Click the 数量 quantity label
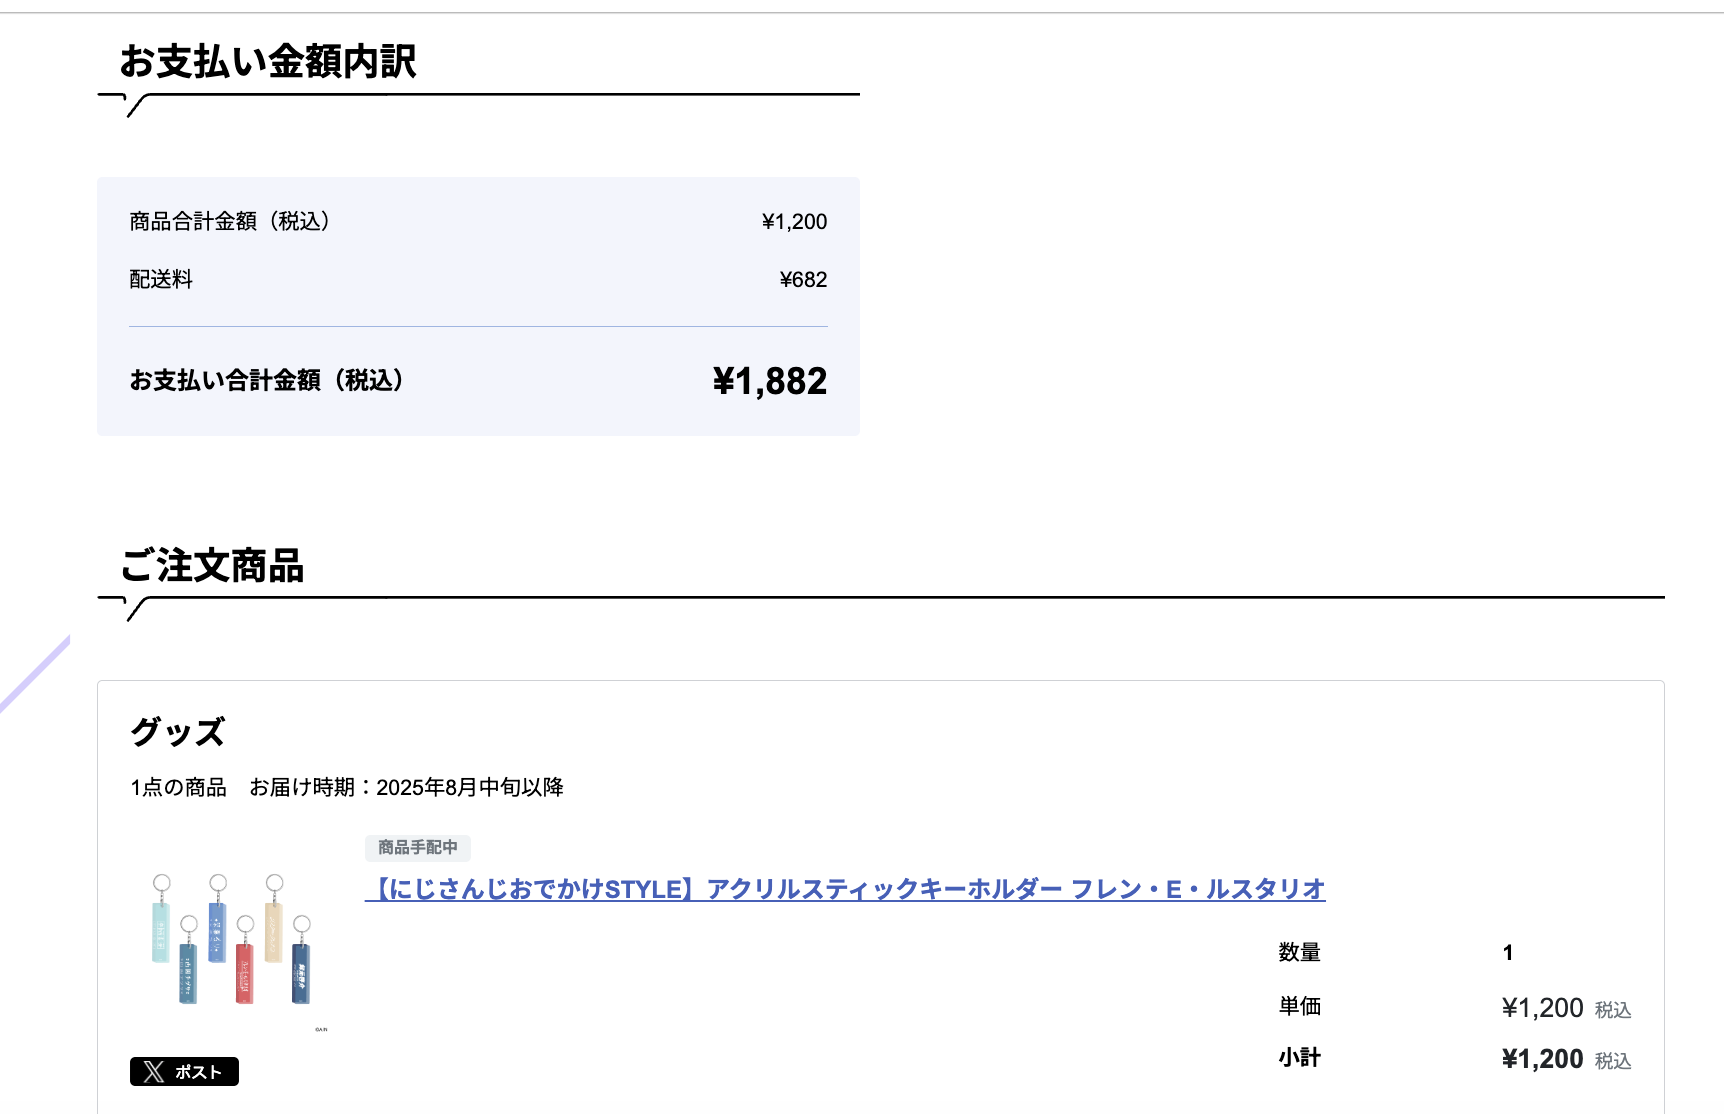This screenshot has width=1724, height=1114. click(x=1299, y=953)
